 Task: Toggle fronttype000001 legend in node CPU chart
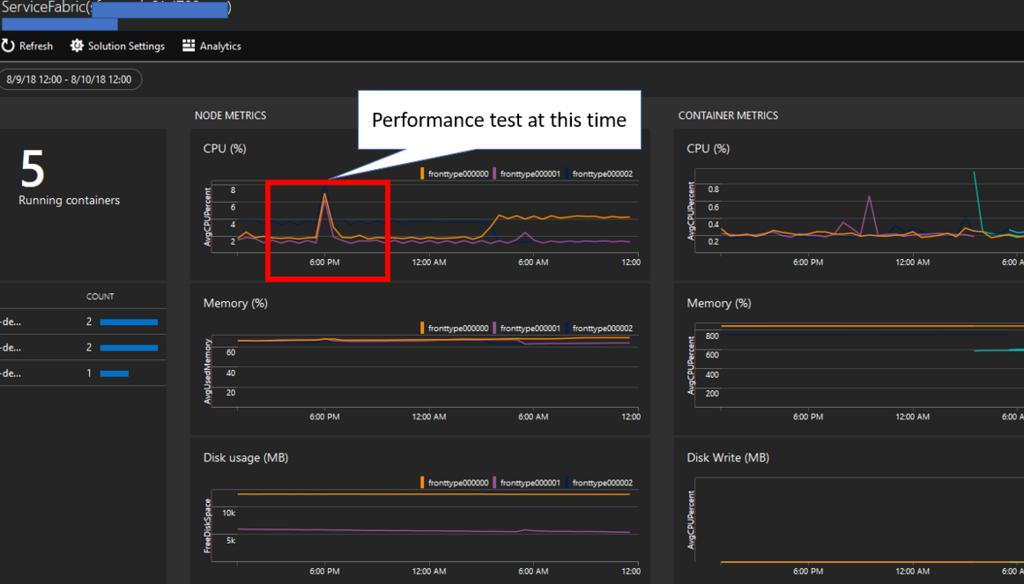[526, 174]
